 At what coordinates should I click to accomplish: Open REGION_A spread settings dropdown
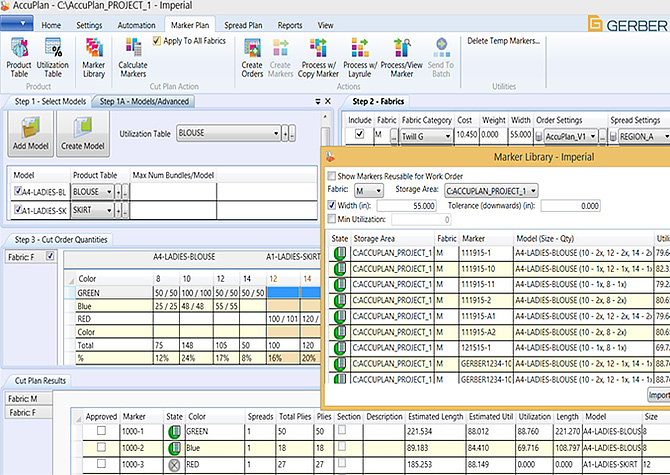pos(667,137)
